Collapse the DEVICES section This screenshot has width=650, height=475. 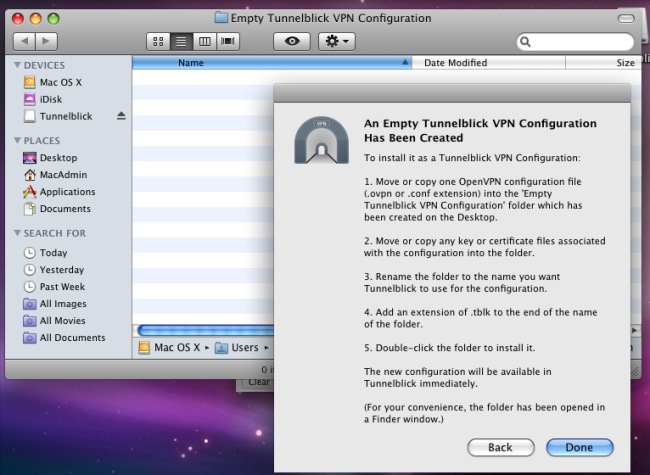click(x=17, y=65)
